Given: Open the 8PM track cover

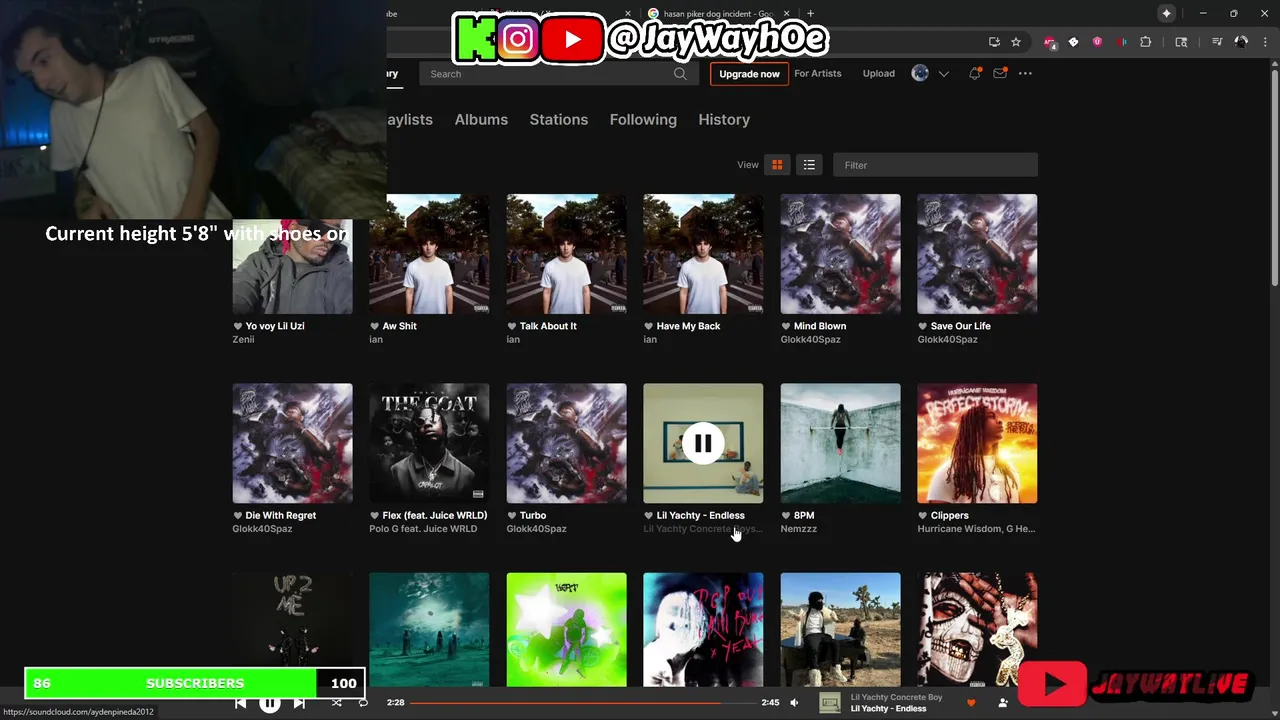Looking at the screenshot, I should 840,443.
